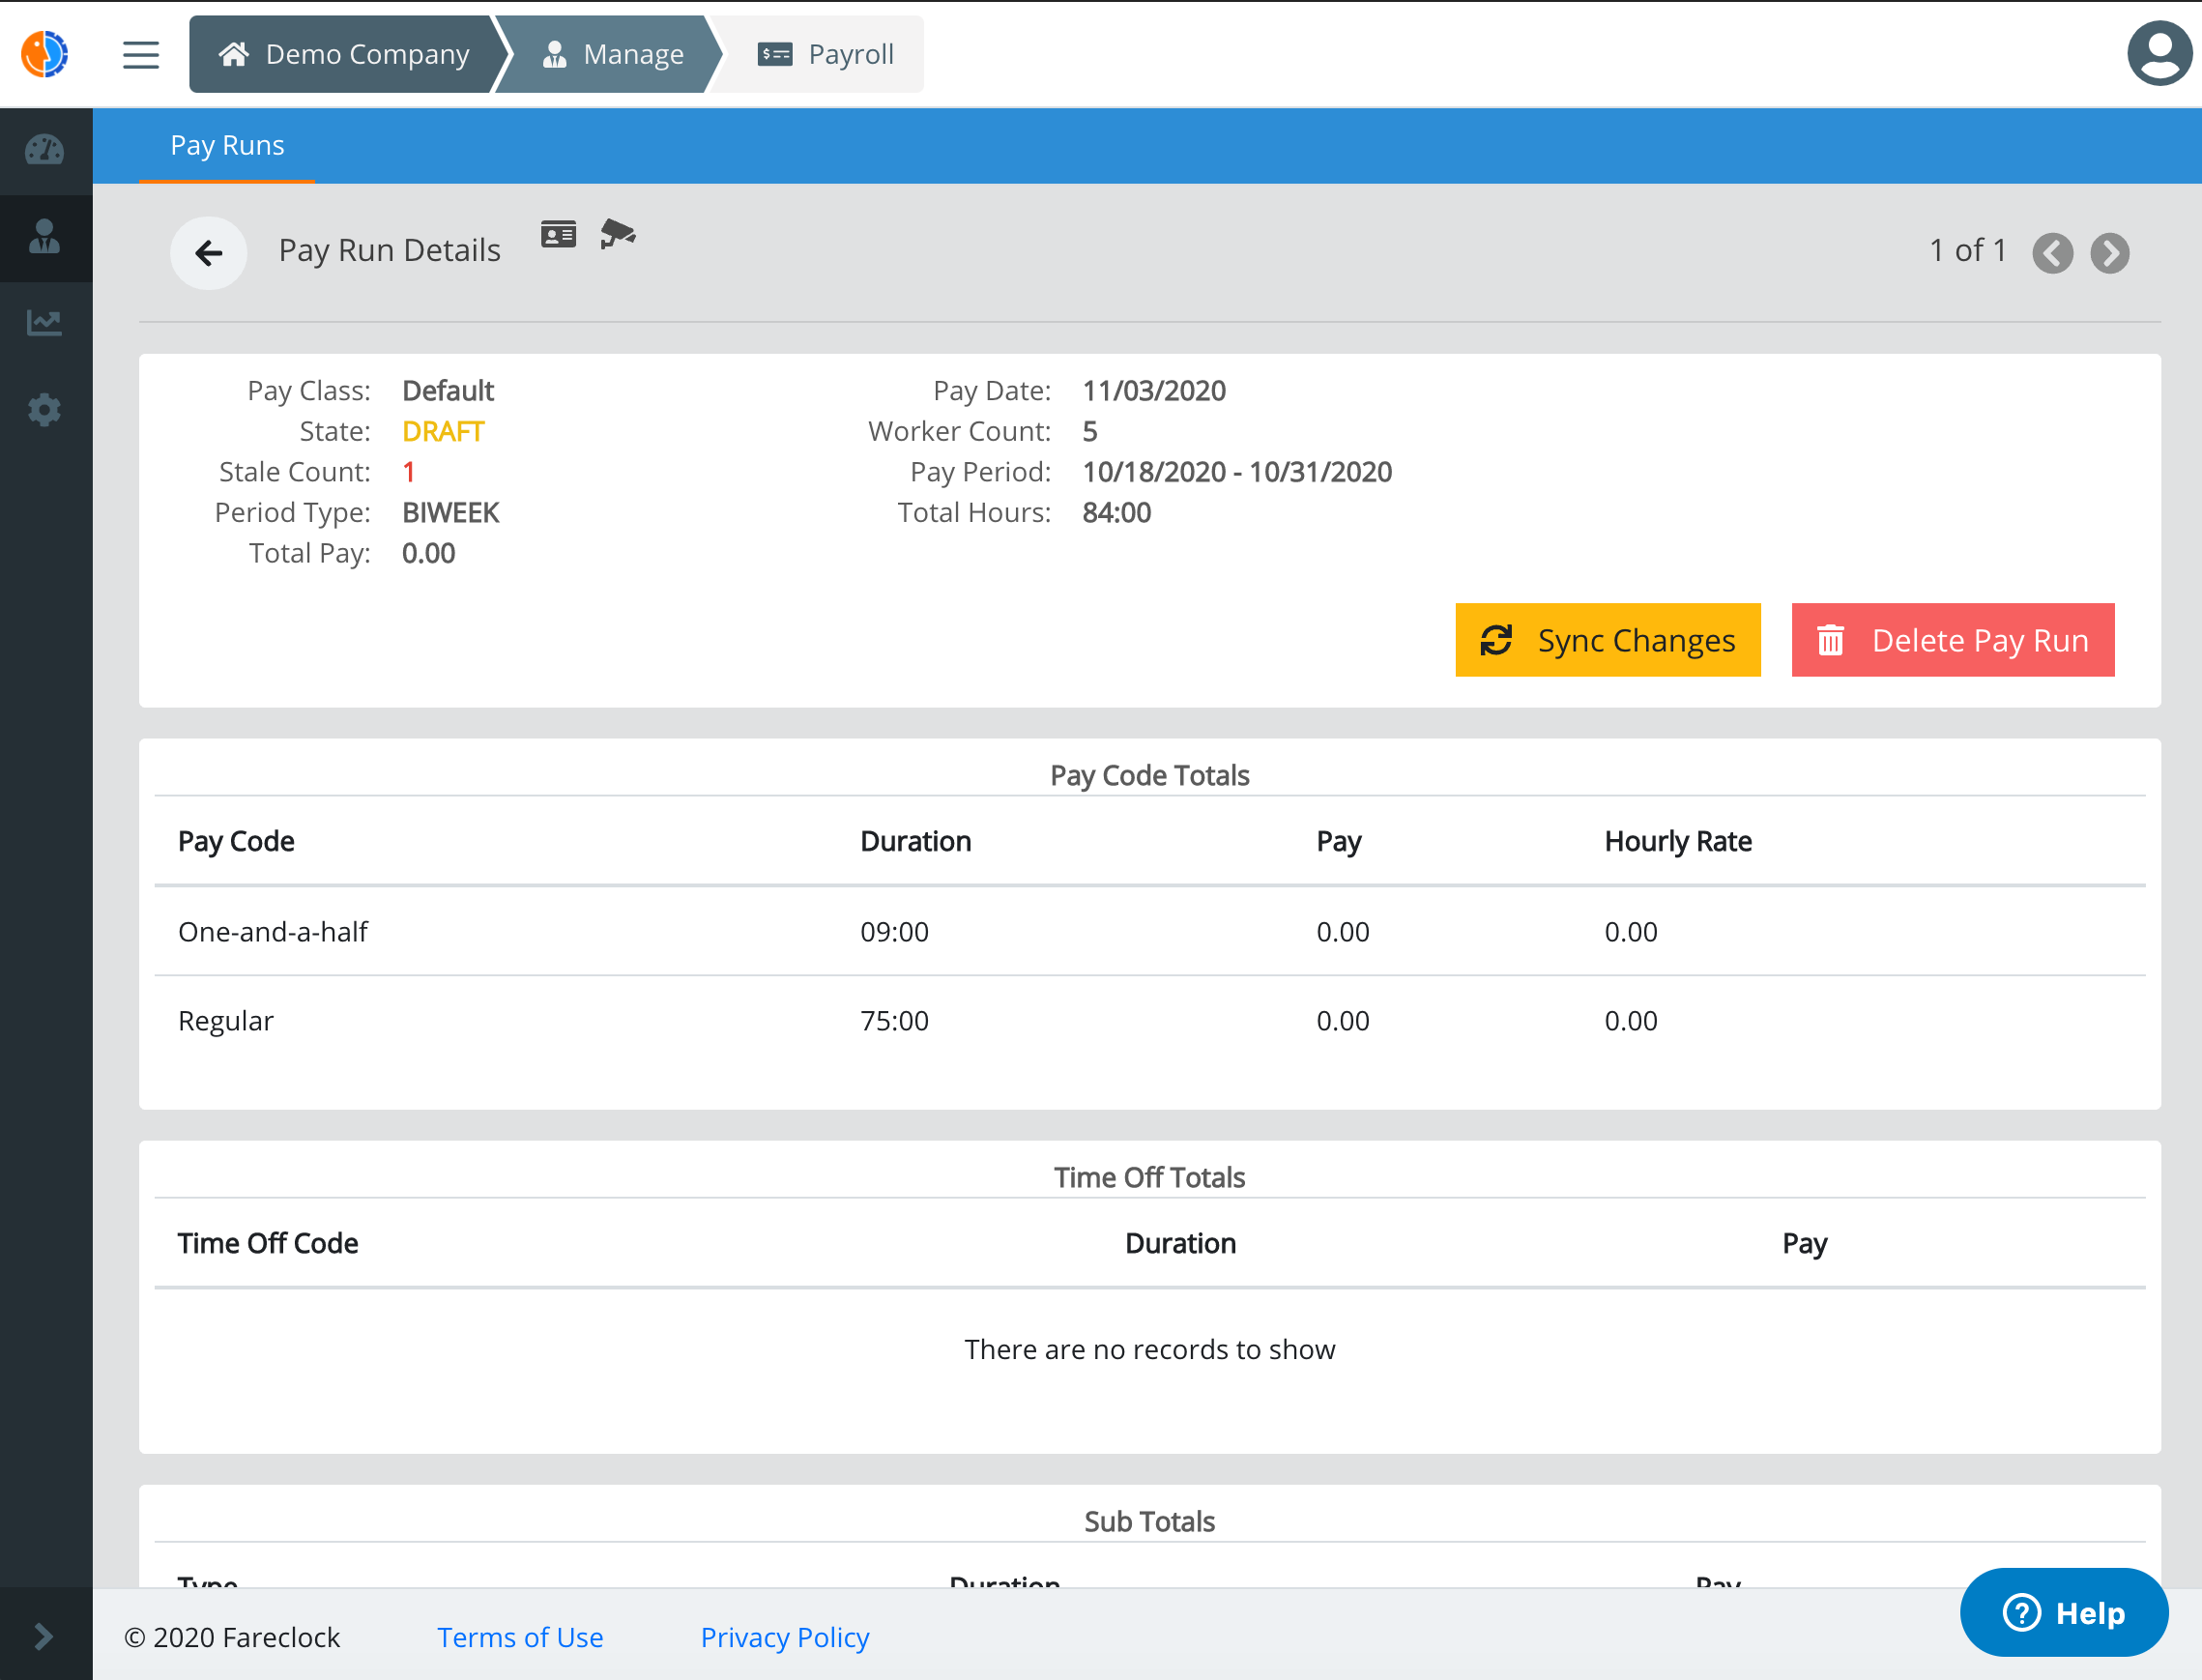This screenshot has width=2202, height=1680.
Task: Click the Pay Code column header
Action: (x=236, y=842)
